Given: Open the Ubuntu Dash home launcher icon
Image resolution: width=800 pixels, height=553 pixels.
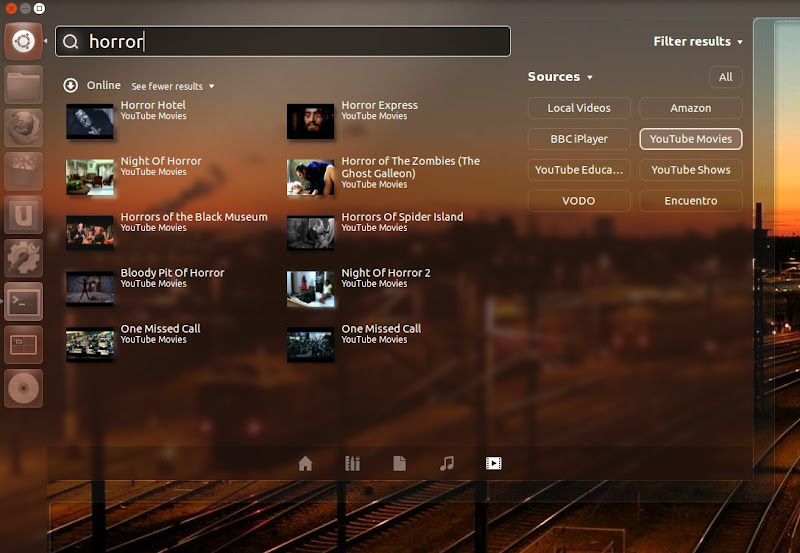Looking at the screenshot, I should pos(23,41).
